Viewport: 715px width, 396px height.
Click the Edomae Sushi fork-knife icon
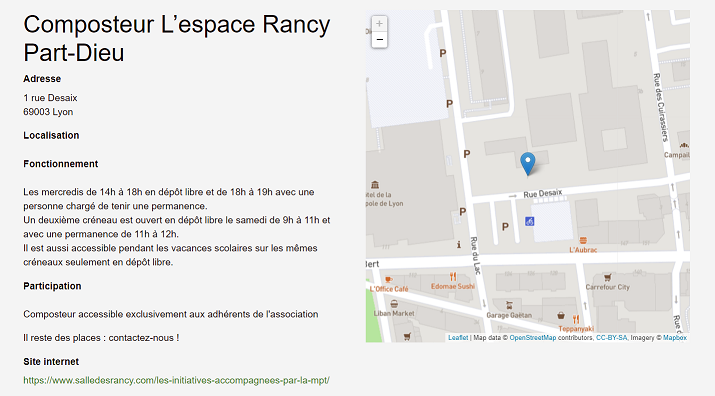pyautogui.click(x=453, y=276)
